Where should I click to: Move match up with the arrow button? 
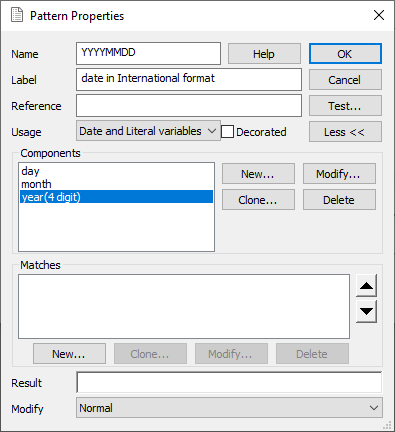tap(366, 285)
